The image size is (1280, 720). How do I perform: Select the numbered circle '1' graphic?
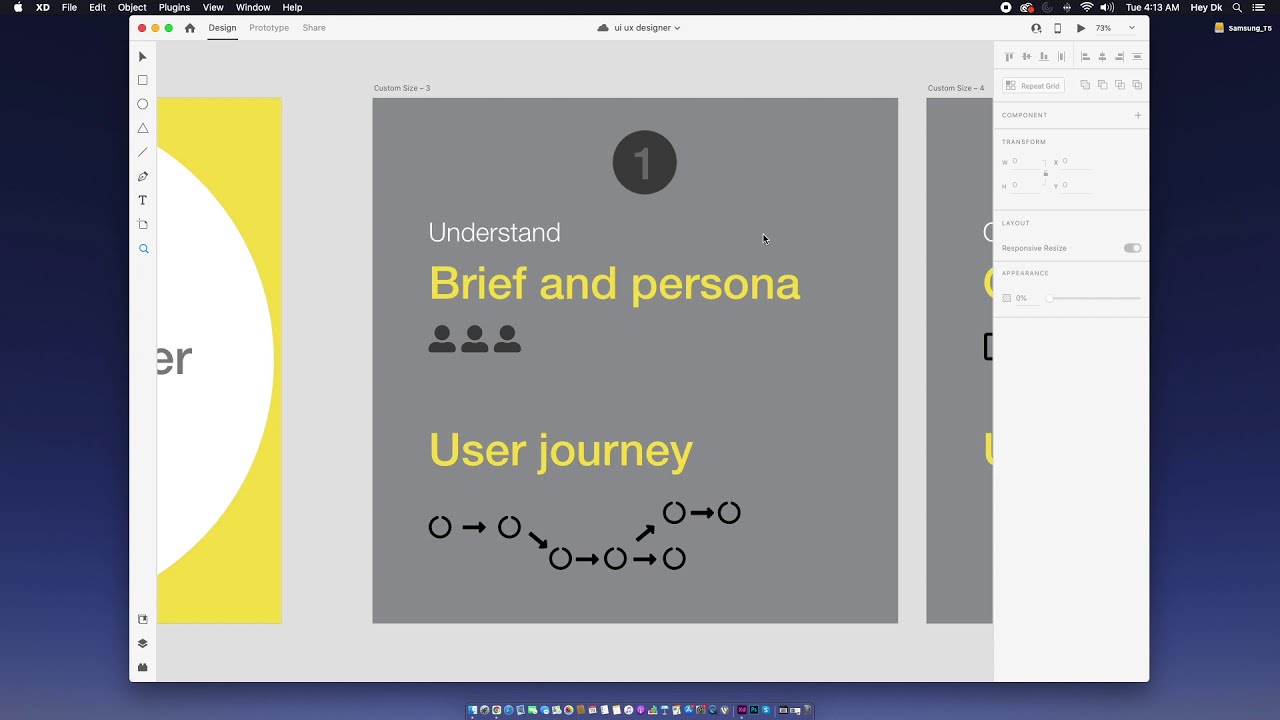(x=644, y=162)
